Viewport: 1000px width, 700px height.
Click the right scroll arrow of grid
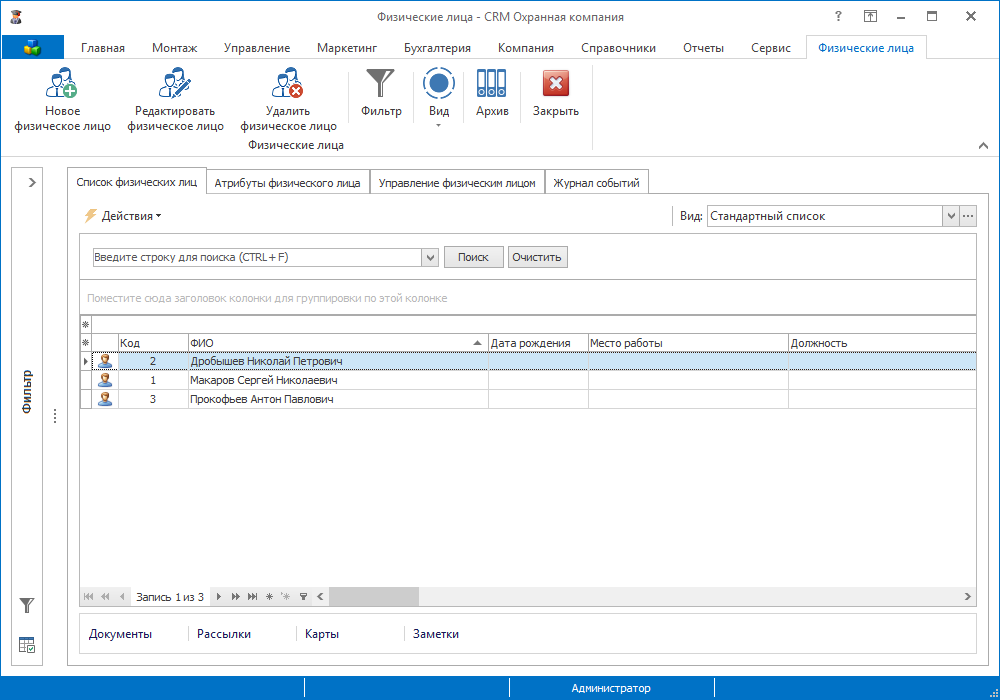(x=967, y=597)
